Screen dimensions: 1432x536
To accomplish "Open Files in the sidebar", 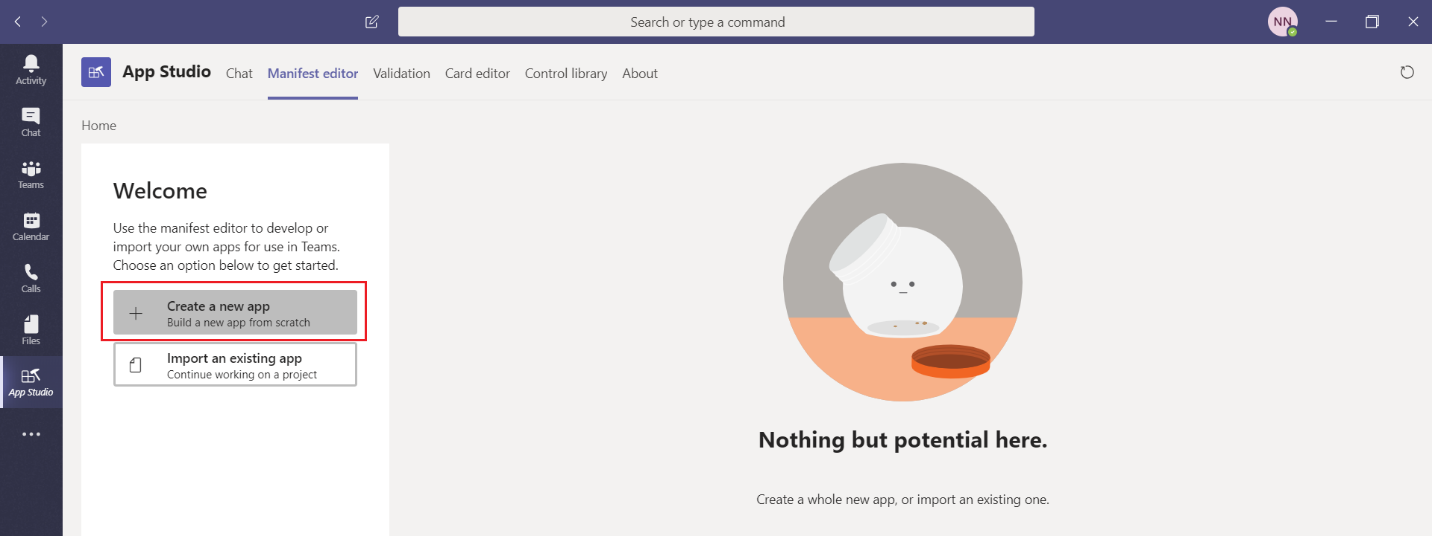I will click(31, 330).
